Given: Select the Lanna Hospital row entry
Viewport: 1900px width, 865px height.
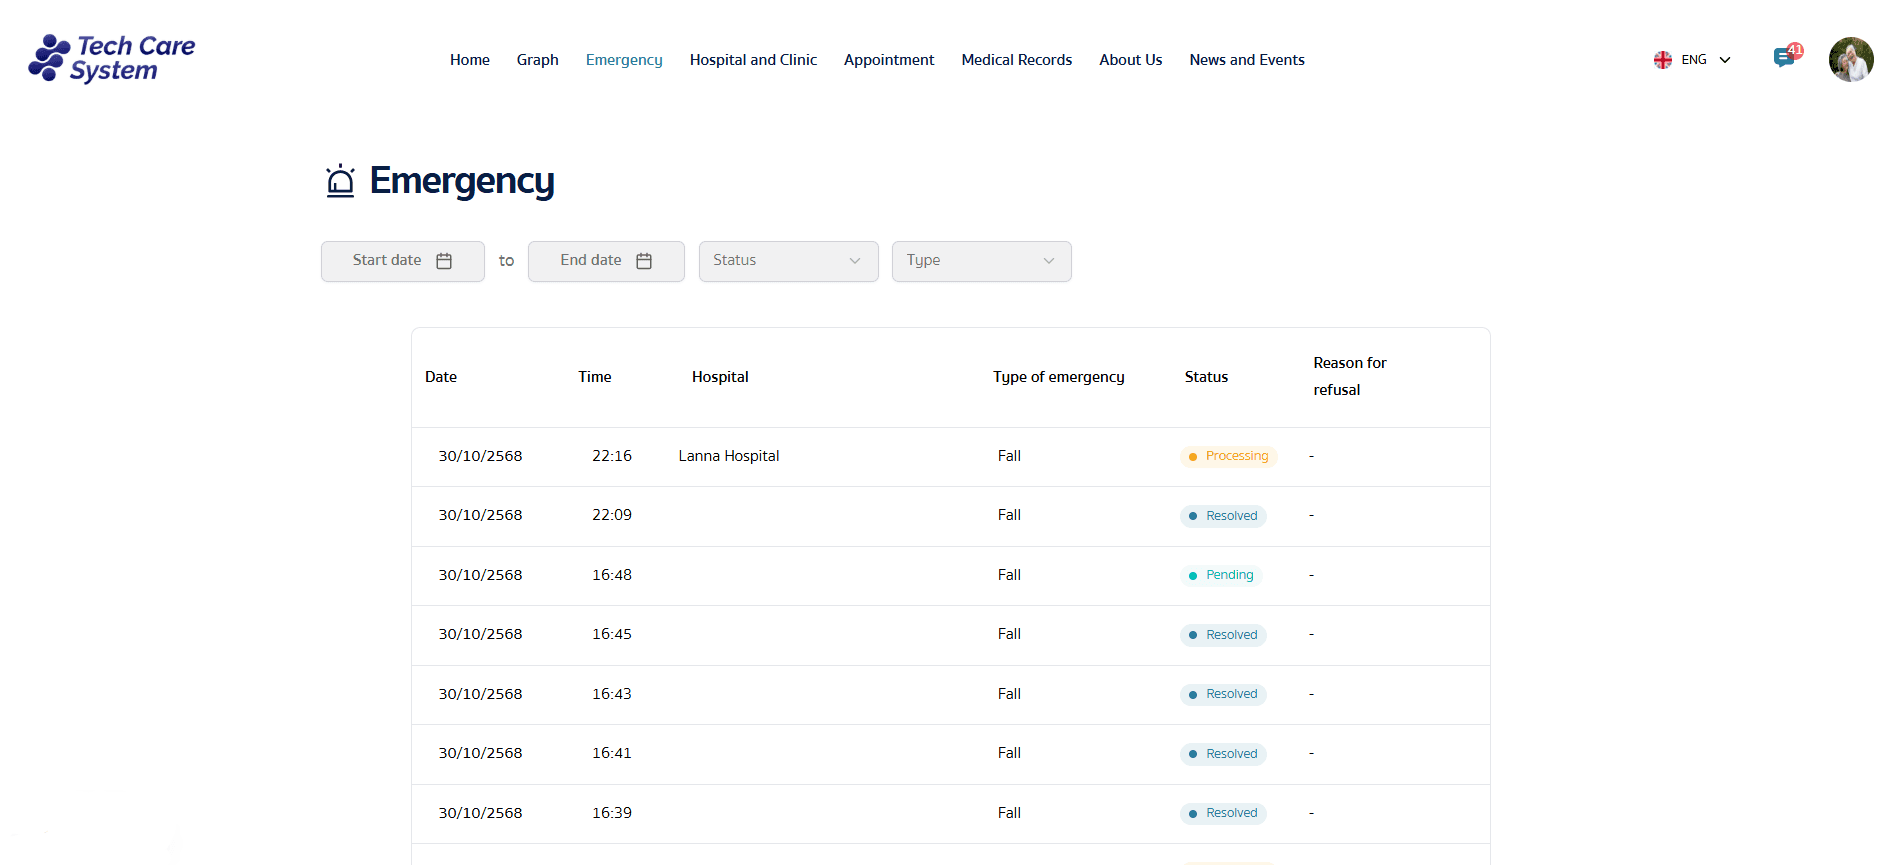Looking at the screenshot, I should point(728,456).
